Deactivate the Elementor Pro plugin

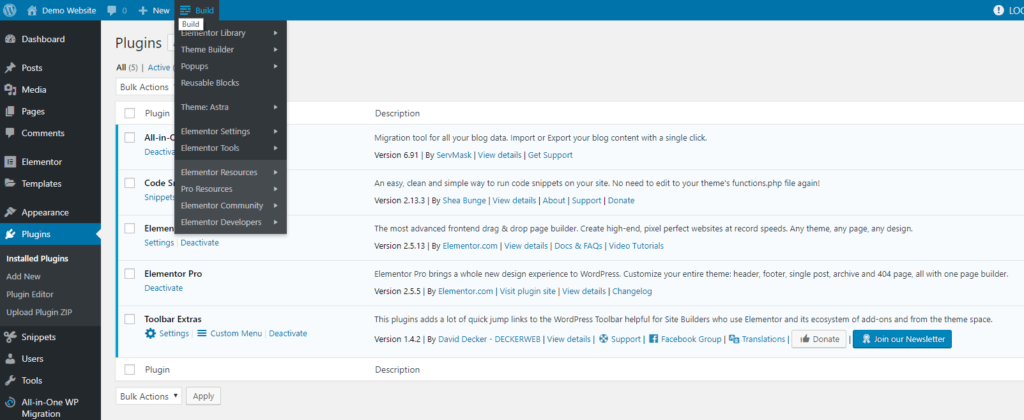(x=163, y=288)
